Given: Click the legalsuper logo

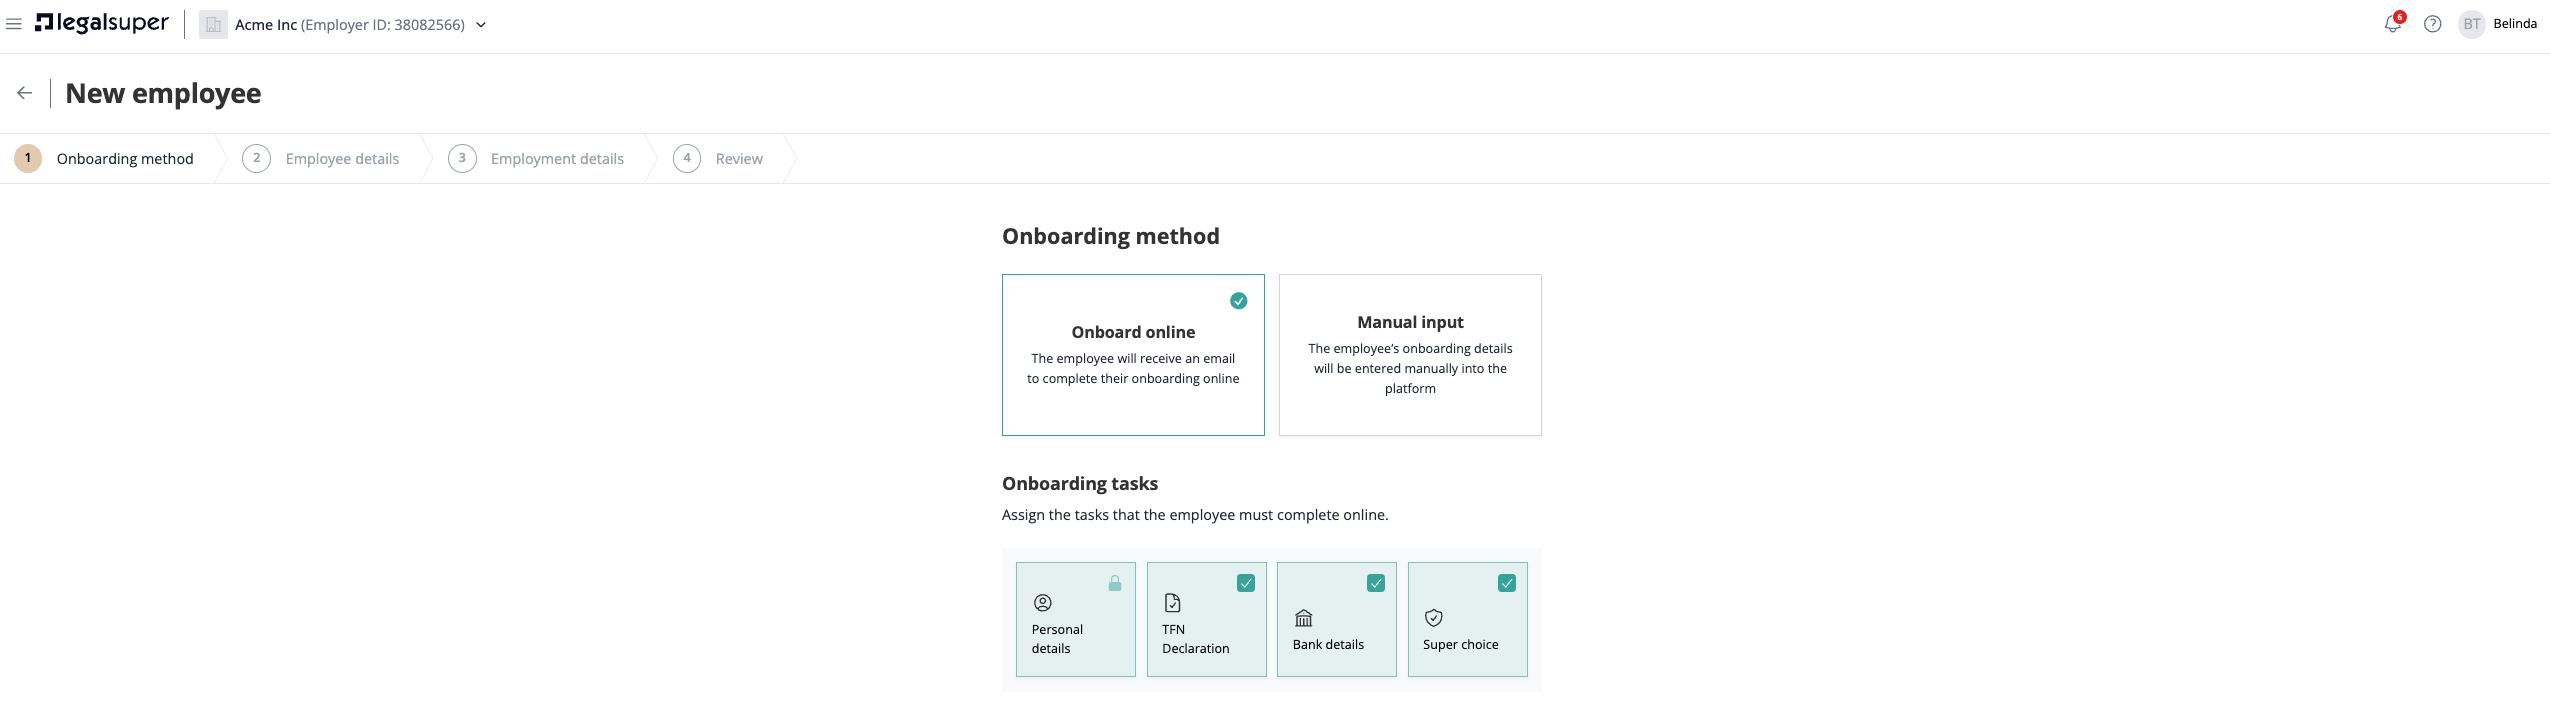Looking at the screenshot, I should pos(102,23).
